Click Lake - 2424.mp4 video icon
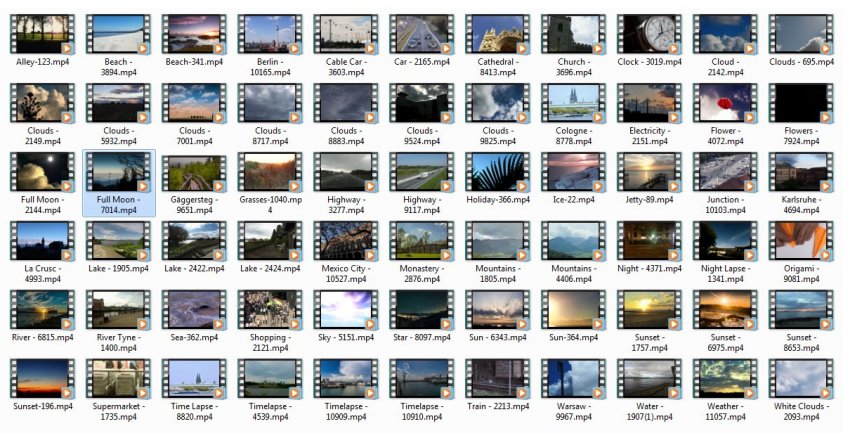 270,241
